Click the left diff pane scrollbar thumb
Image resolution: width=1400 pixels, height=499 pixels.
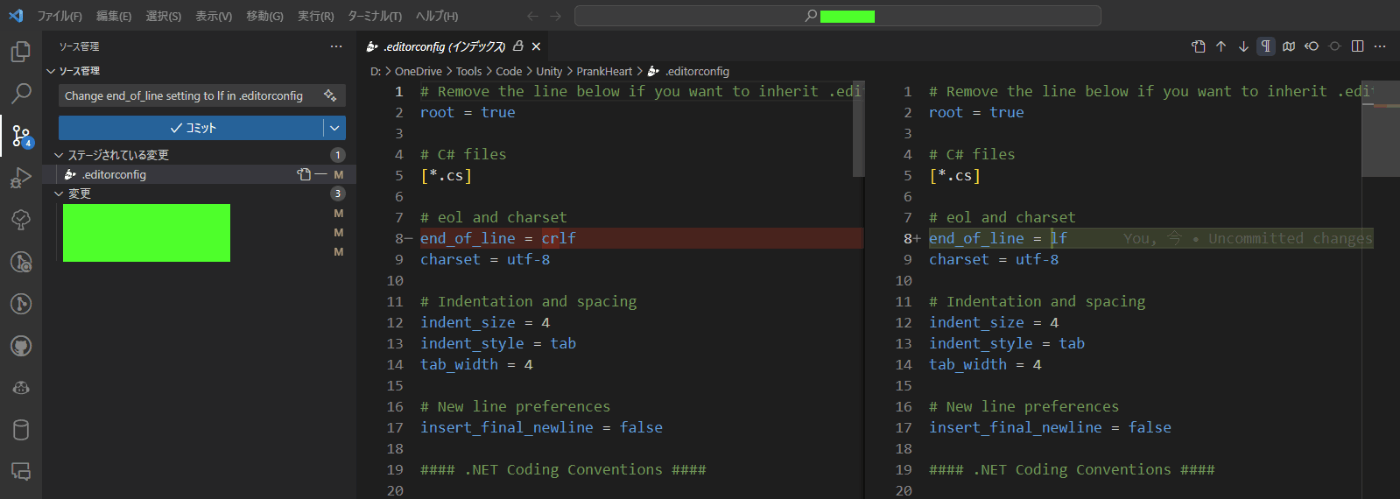coord(858,129)
